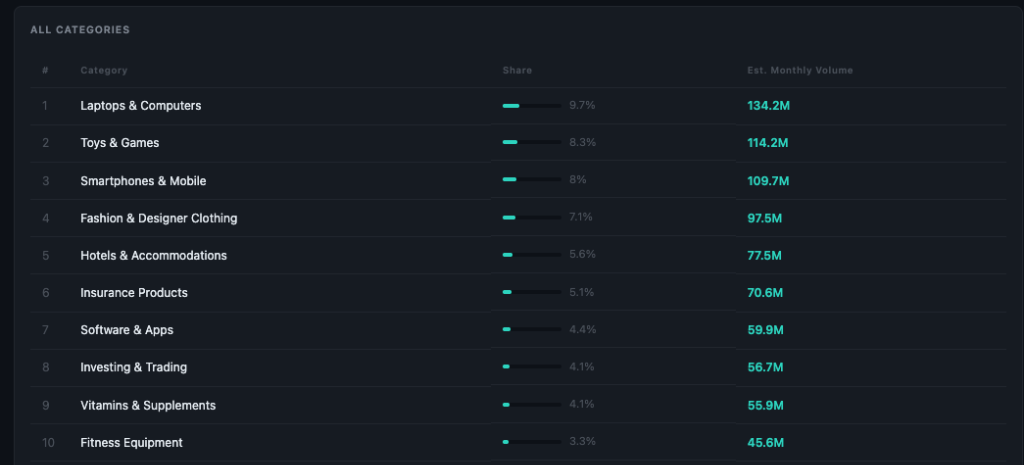The image size is (1024, 465).
Task: Click the 77.5M monthly volume value
Action: click(x=765, y=256)
